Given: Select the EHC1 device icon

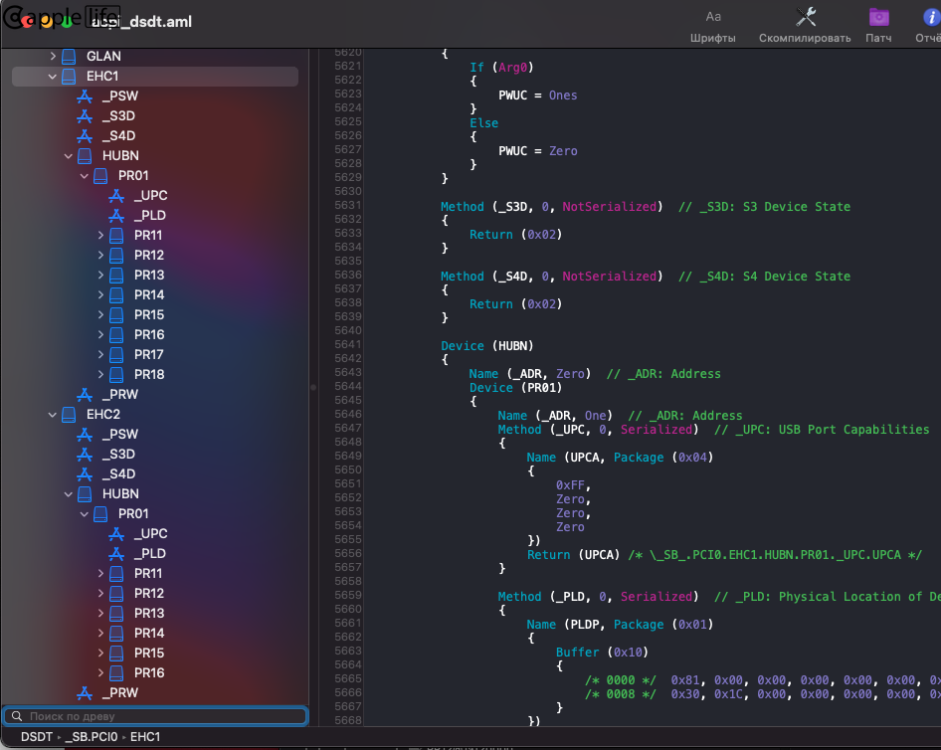Looking at the screenshot, I should click(69, 76).
